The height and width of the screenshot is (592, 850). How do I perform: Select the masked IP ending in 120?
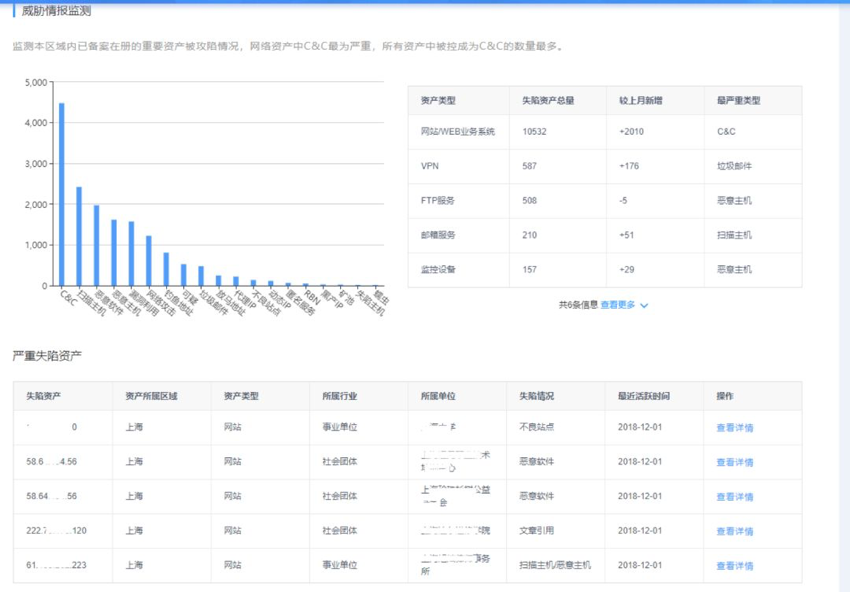click(56, 531)
